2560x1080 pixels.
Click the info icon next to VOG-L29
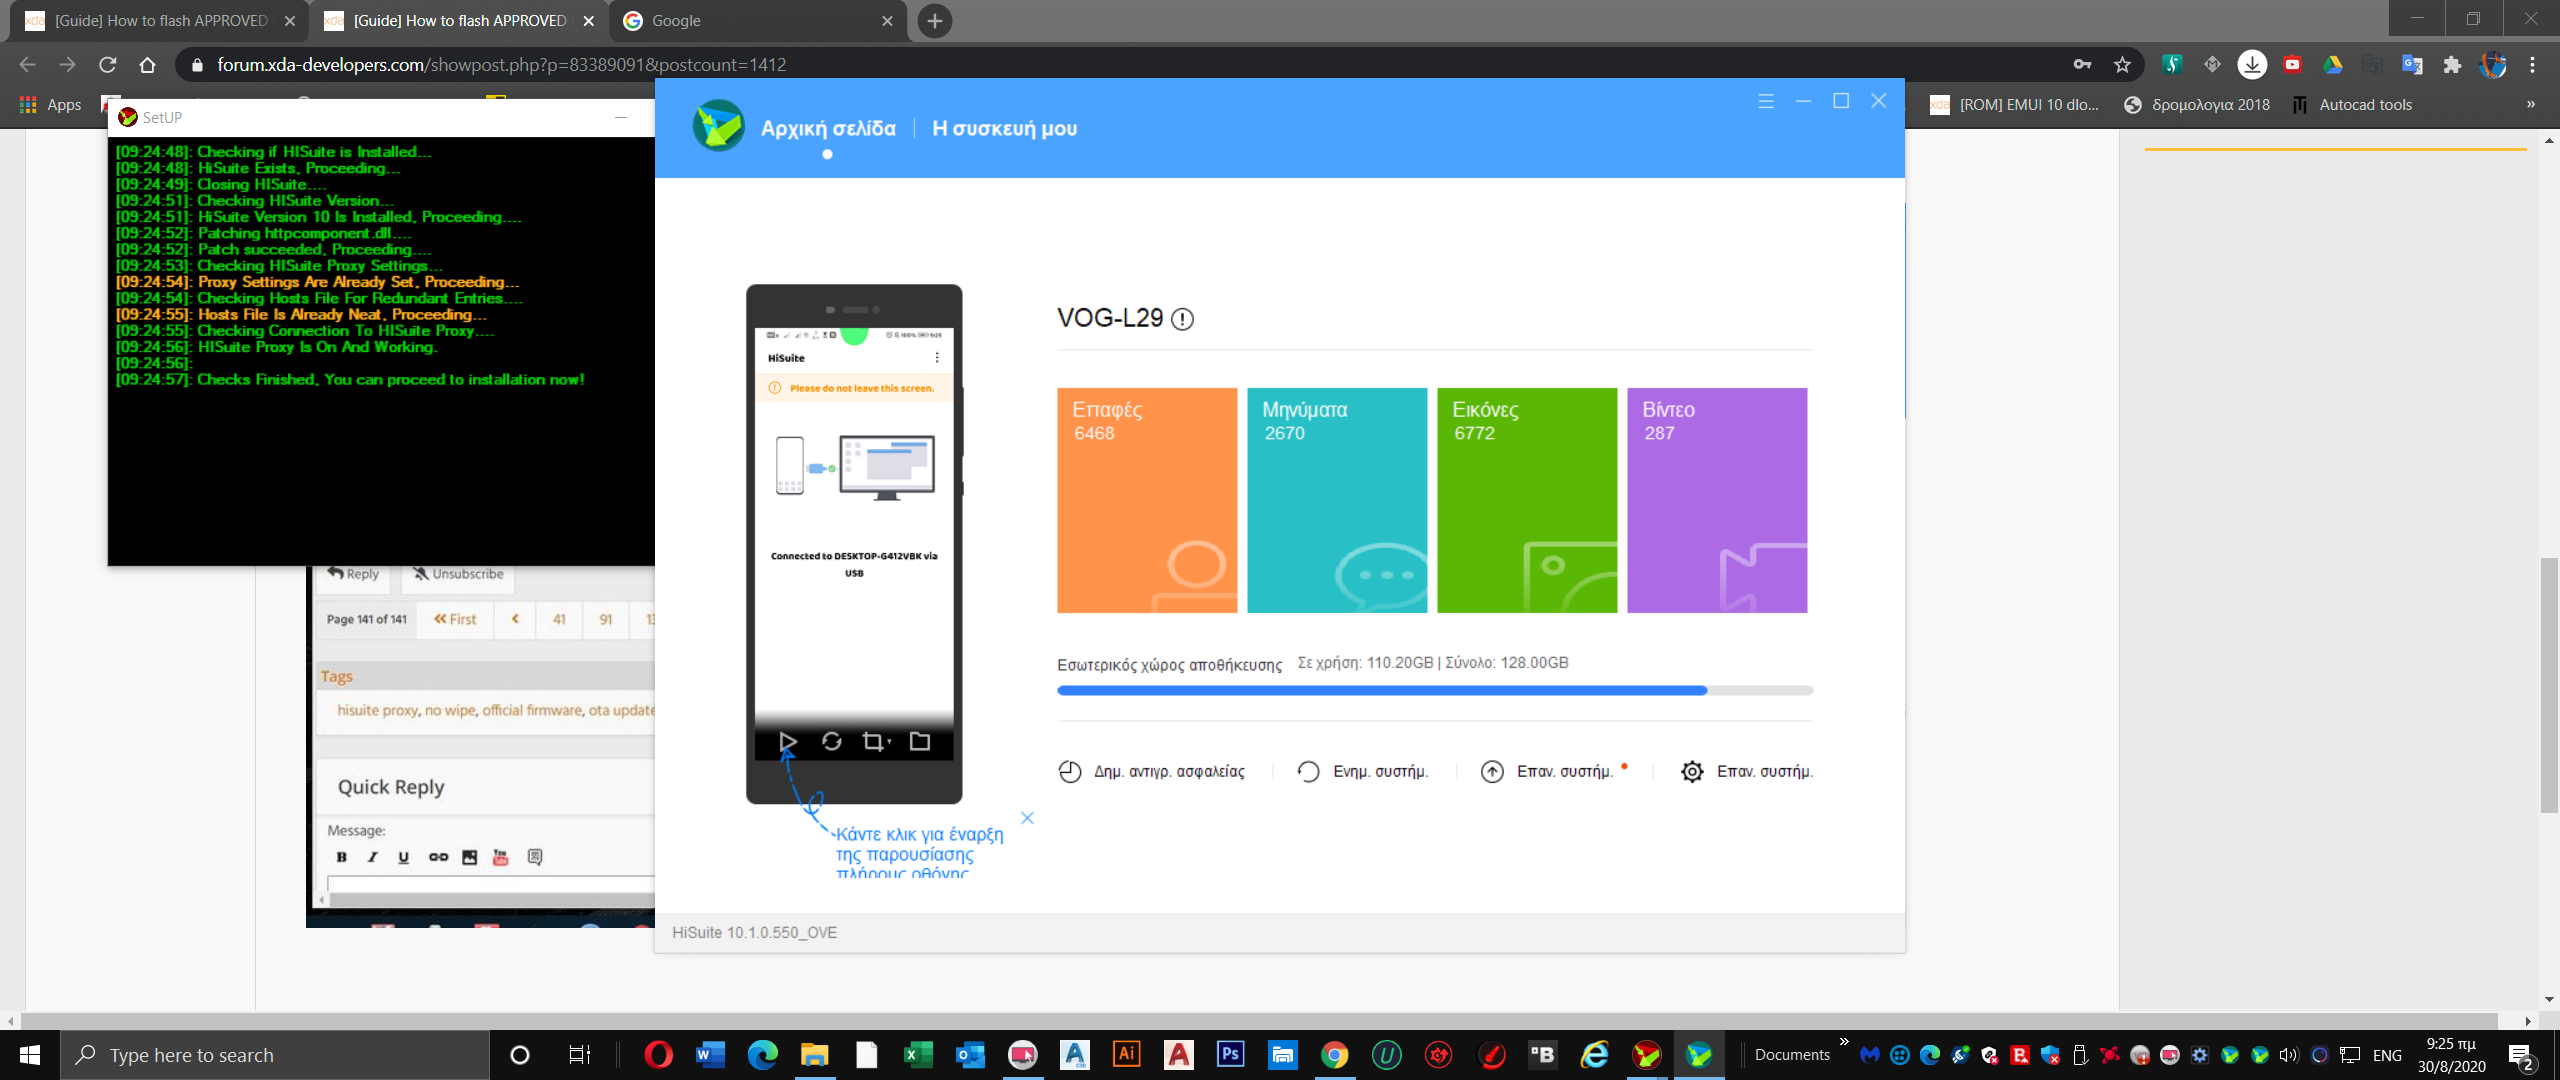(x=1182, y=319)
